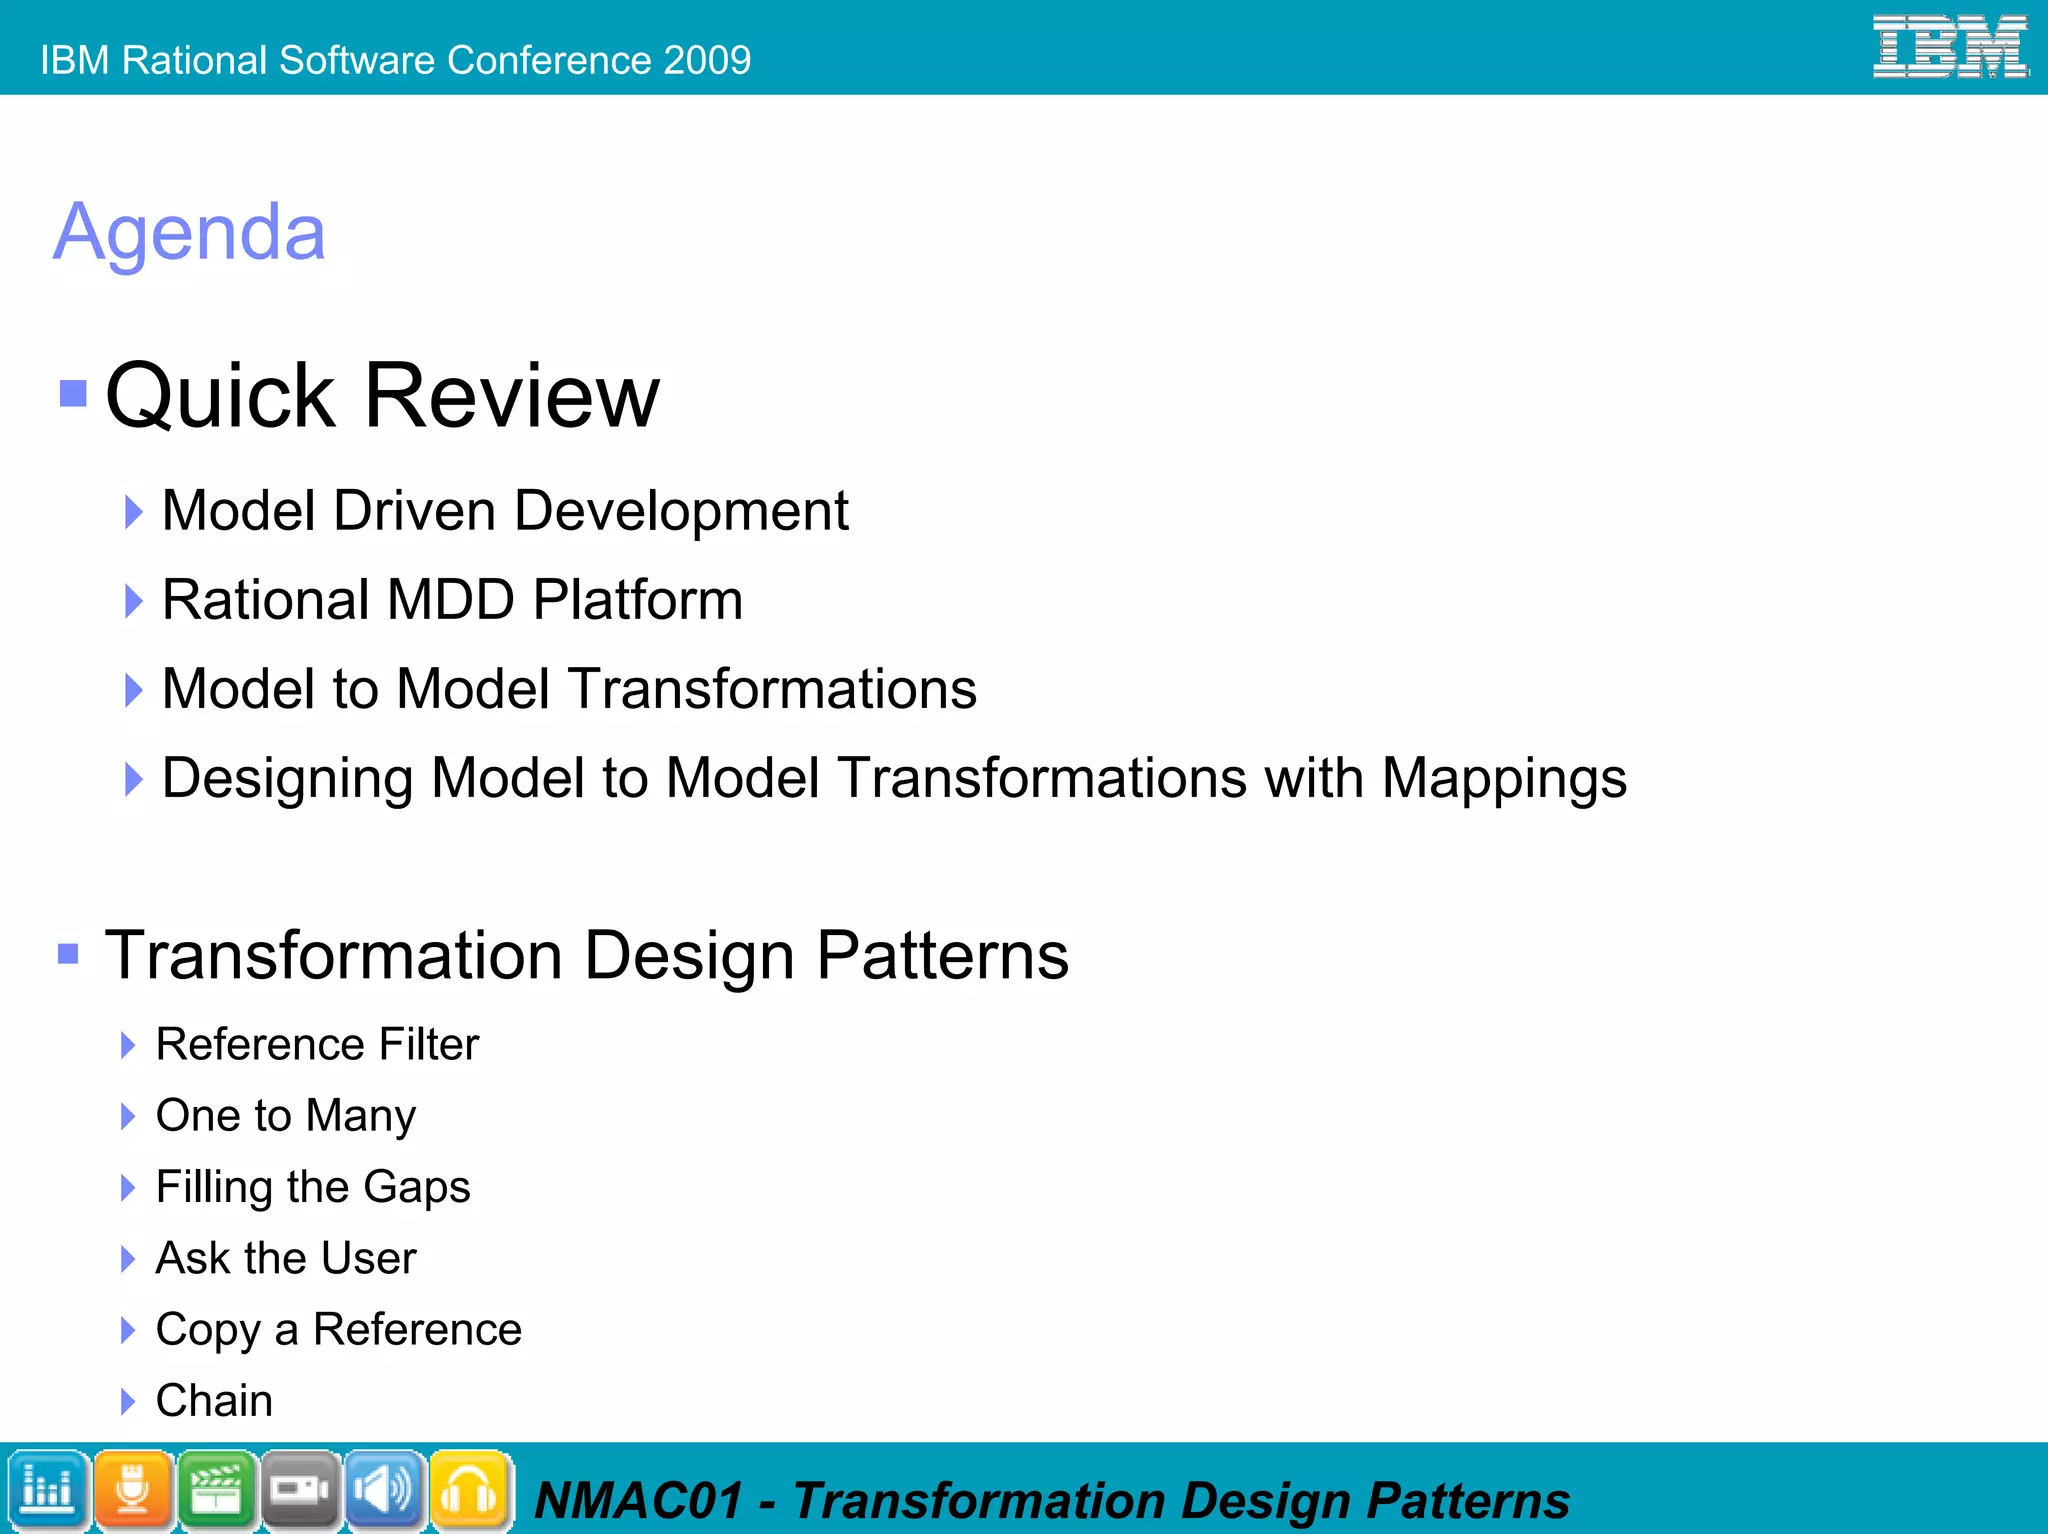Screen dimensions: 2048x1534
Task: Click the Agenda slide title
Action: click(x=189, y=232)
